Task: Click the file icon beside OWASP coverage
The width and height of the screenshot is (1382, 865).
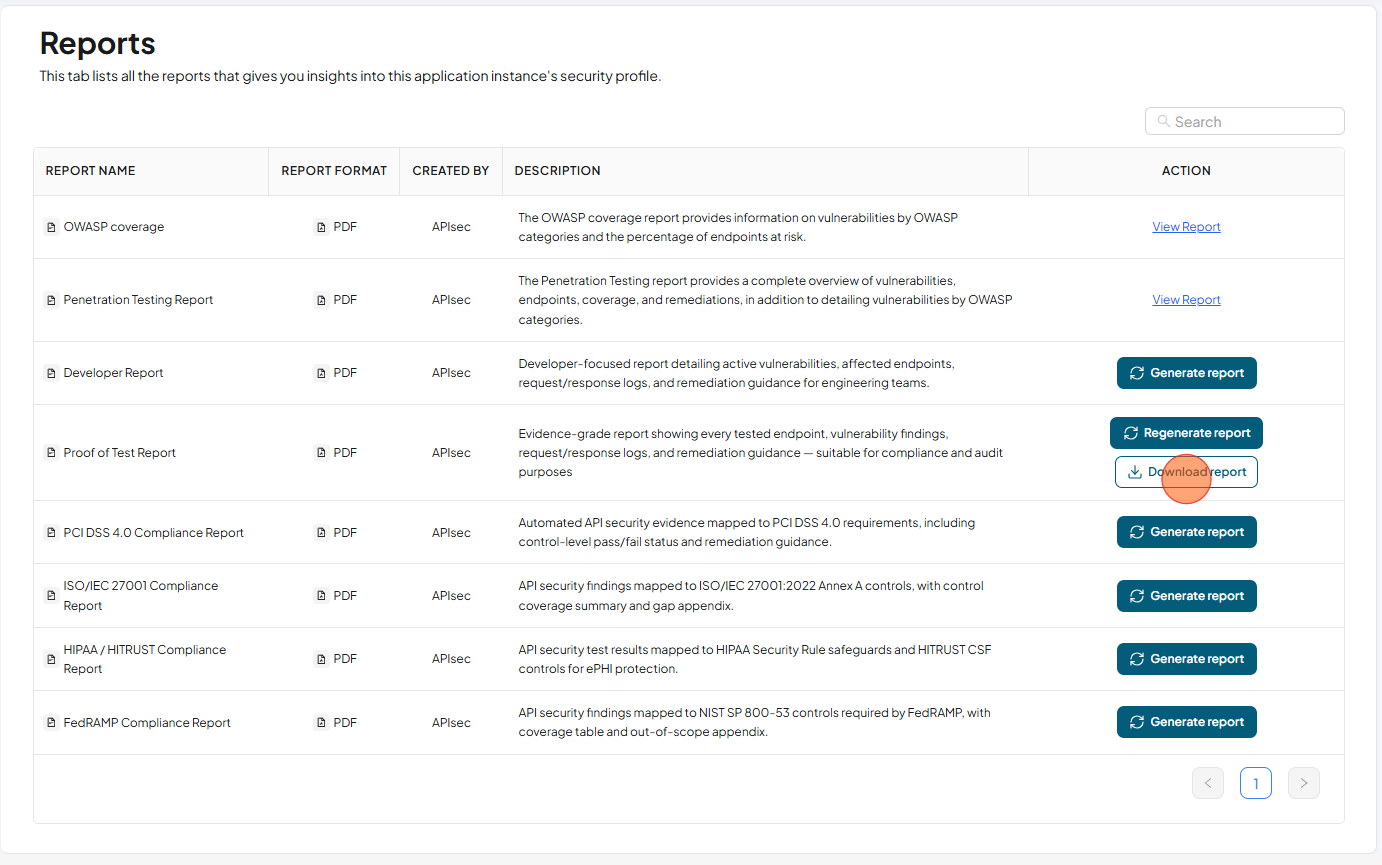Action: [x=52, y=227]
